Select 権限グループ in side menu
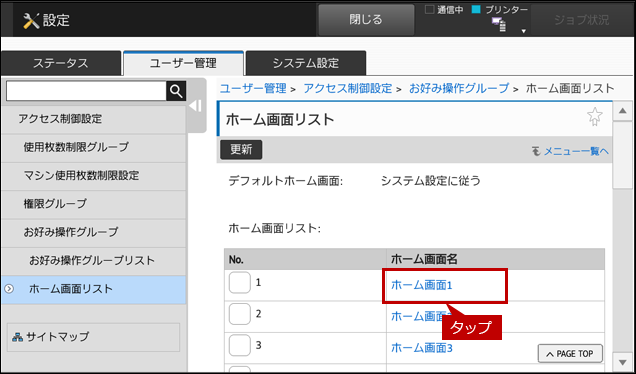Viewport: 636px width, 374px height. (93, 204)
